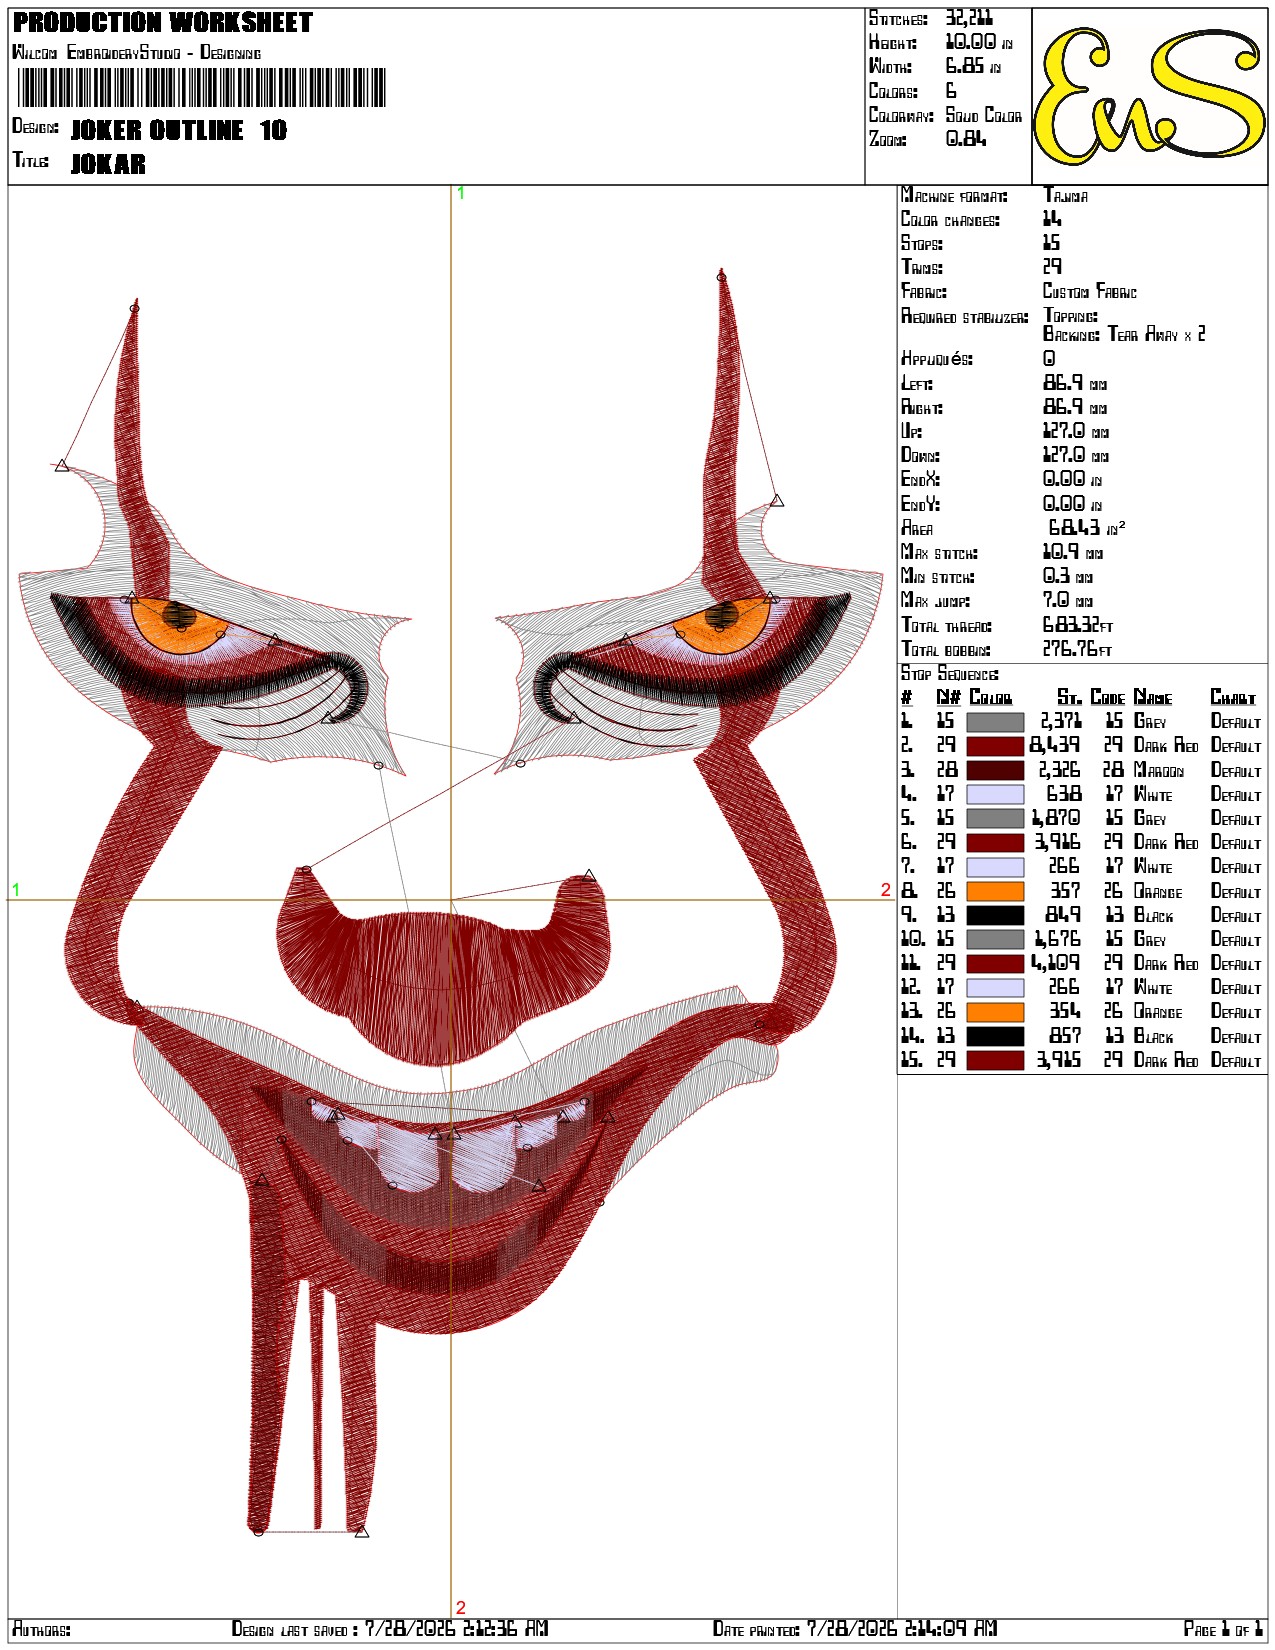
Task: Select the dark red swatch in stop 2
Action: [995, 746]
